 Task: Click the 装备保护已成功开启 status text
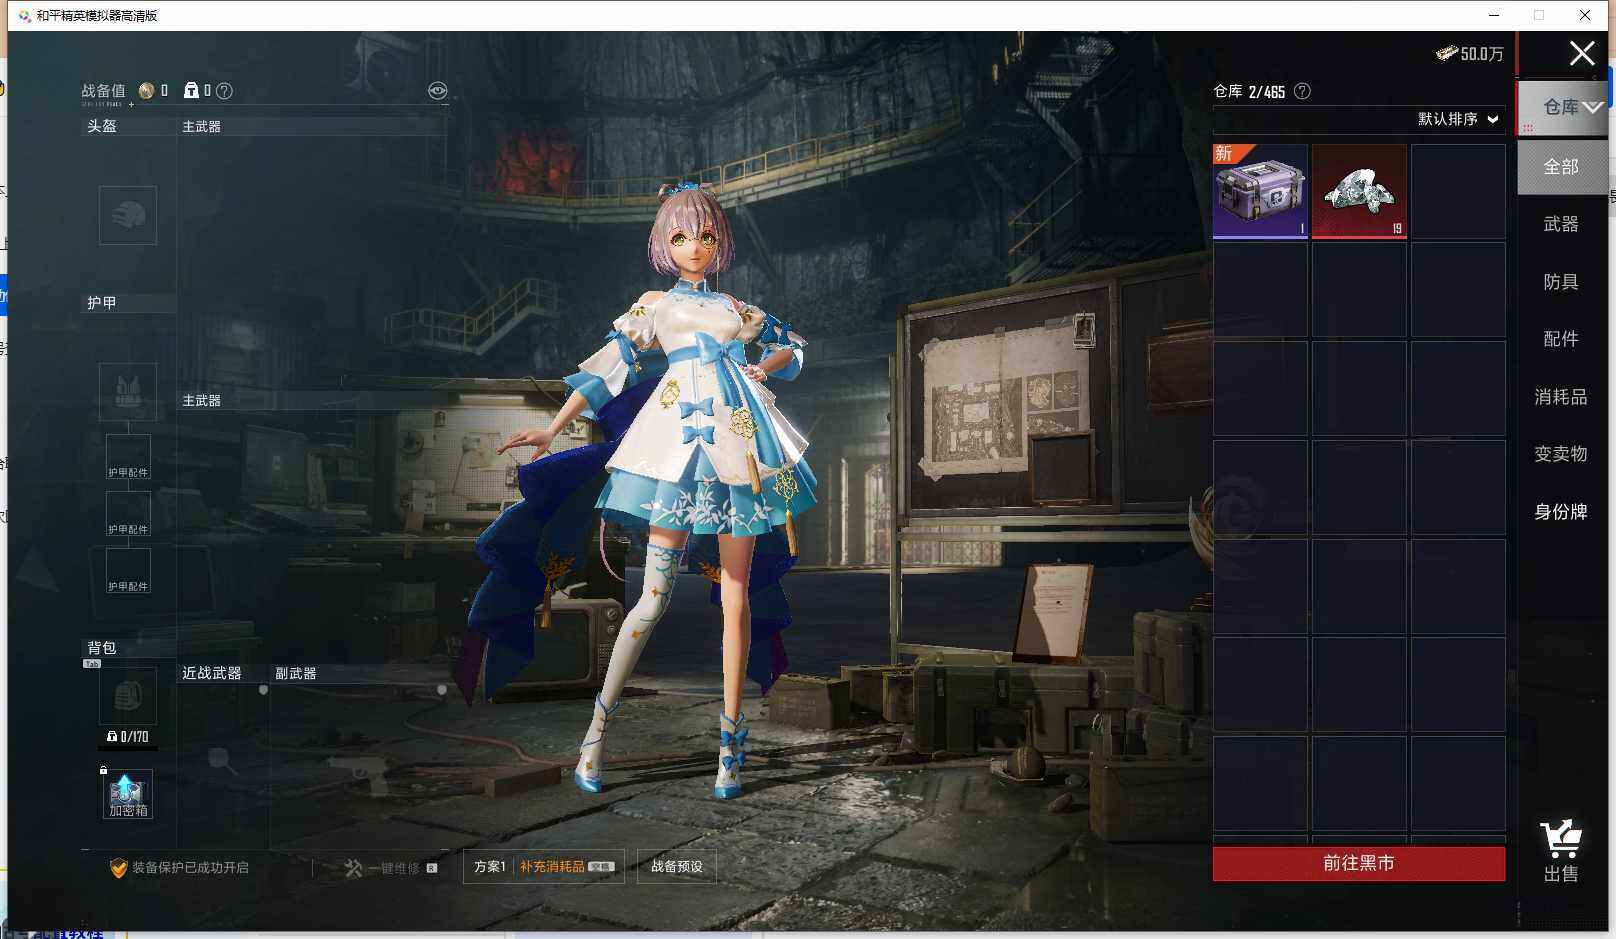pos(191,868)
